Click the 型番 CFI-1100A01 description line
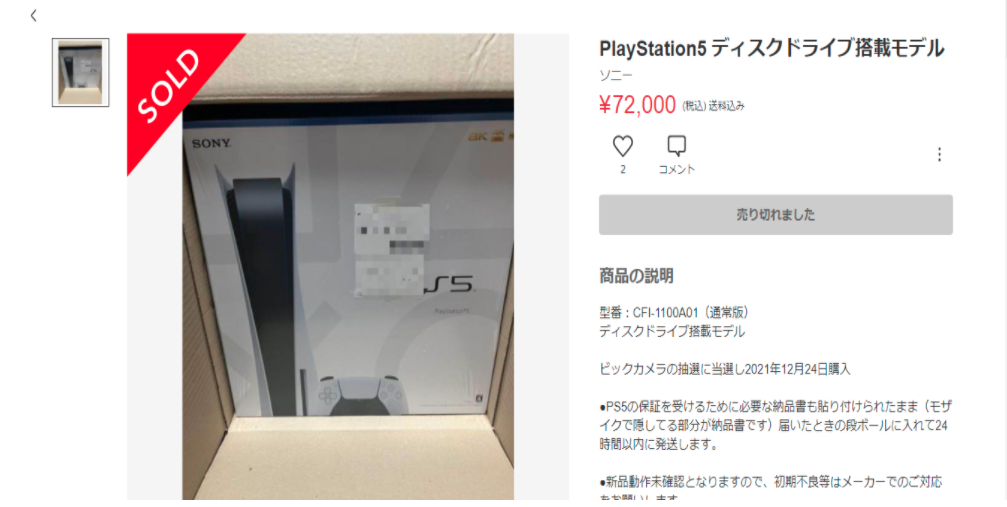Screen dimensions: 1007x507 pyautogui.click(x=674, y=313)
